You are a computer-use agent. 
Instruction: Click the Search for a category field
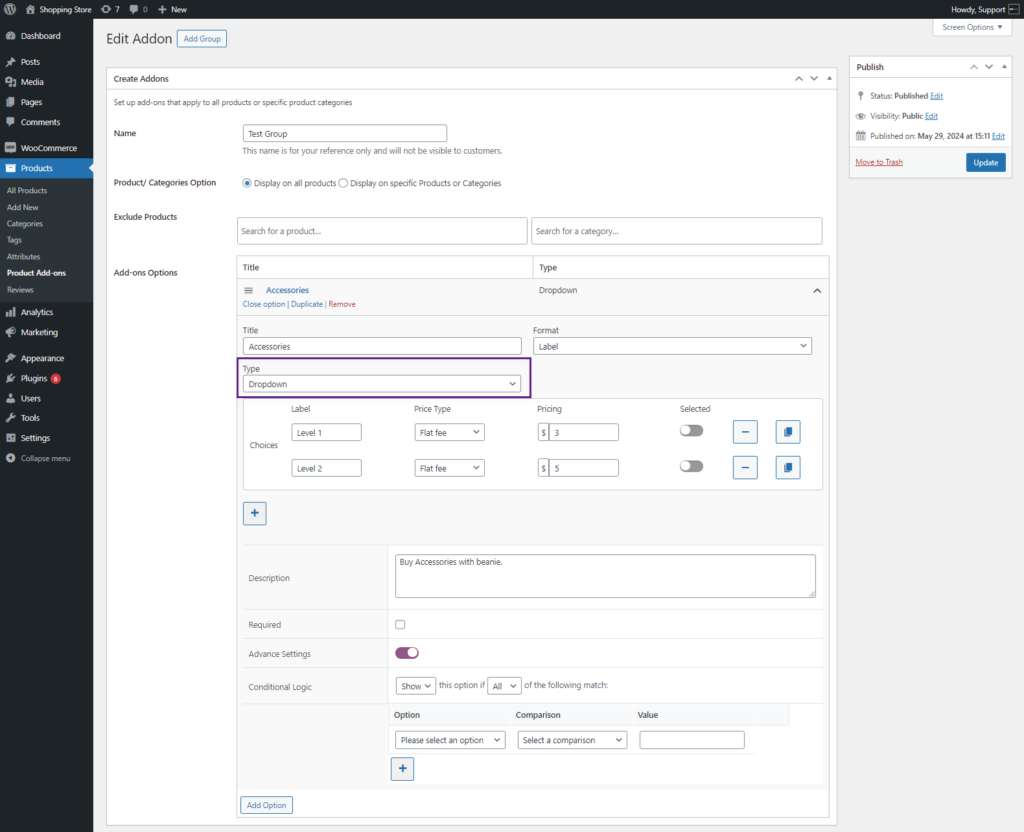677,231
